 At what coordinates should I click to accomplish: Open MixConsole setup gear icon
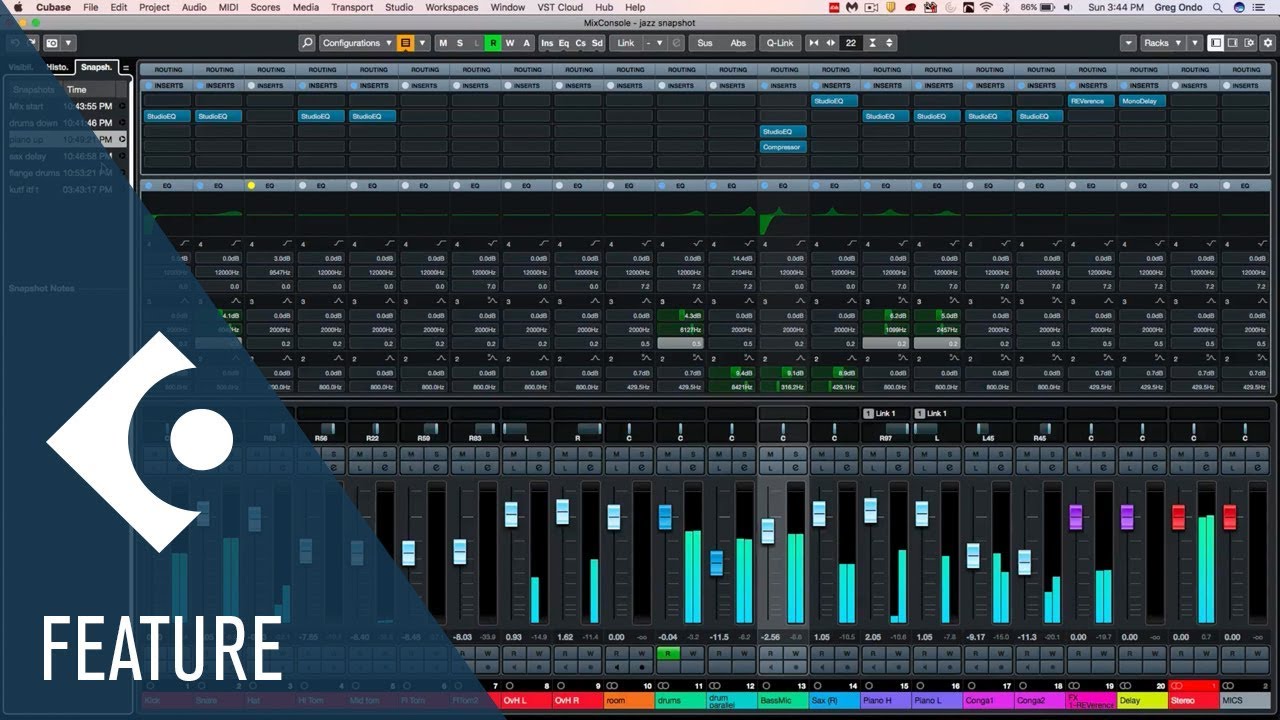(x=1267, y=43)
